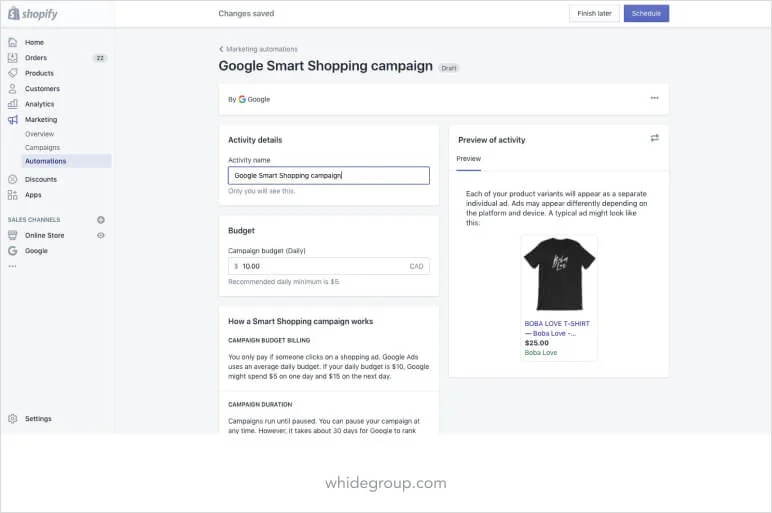
Task: Click the black t-shirt product image
Action: click(x=559, y=274)
